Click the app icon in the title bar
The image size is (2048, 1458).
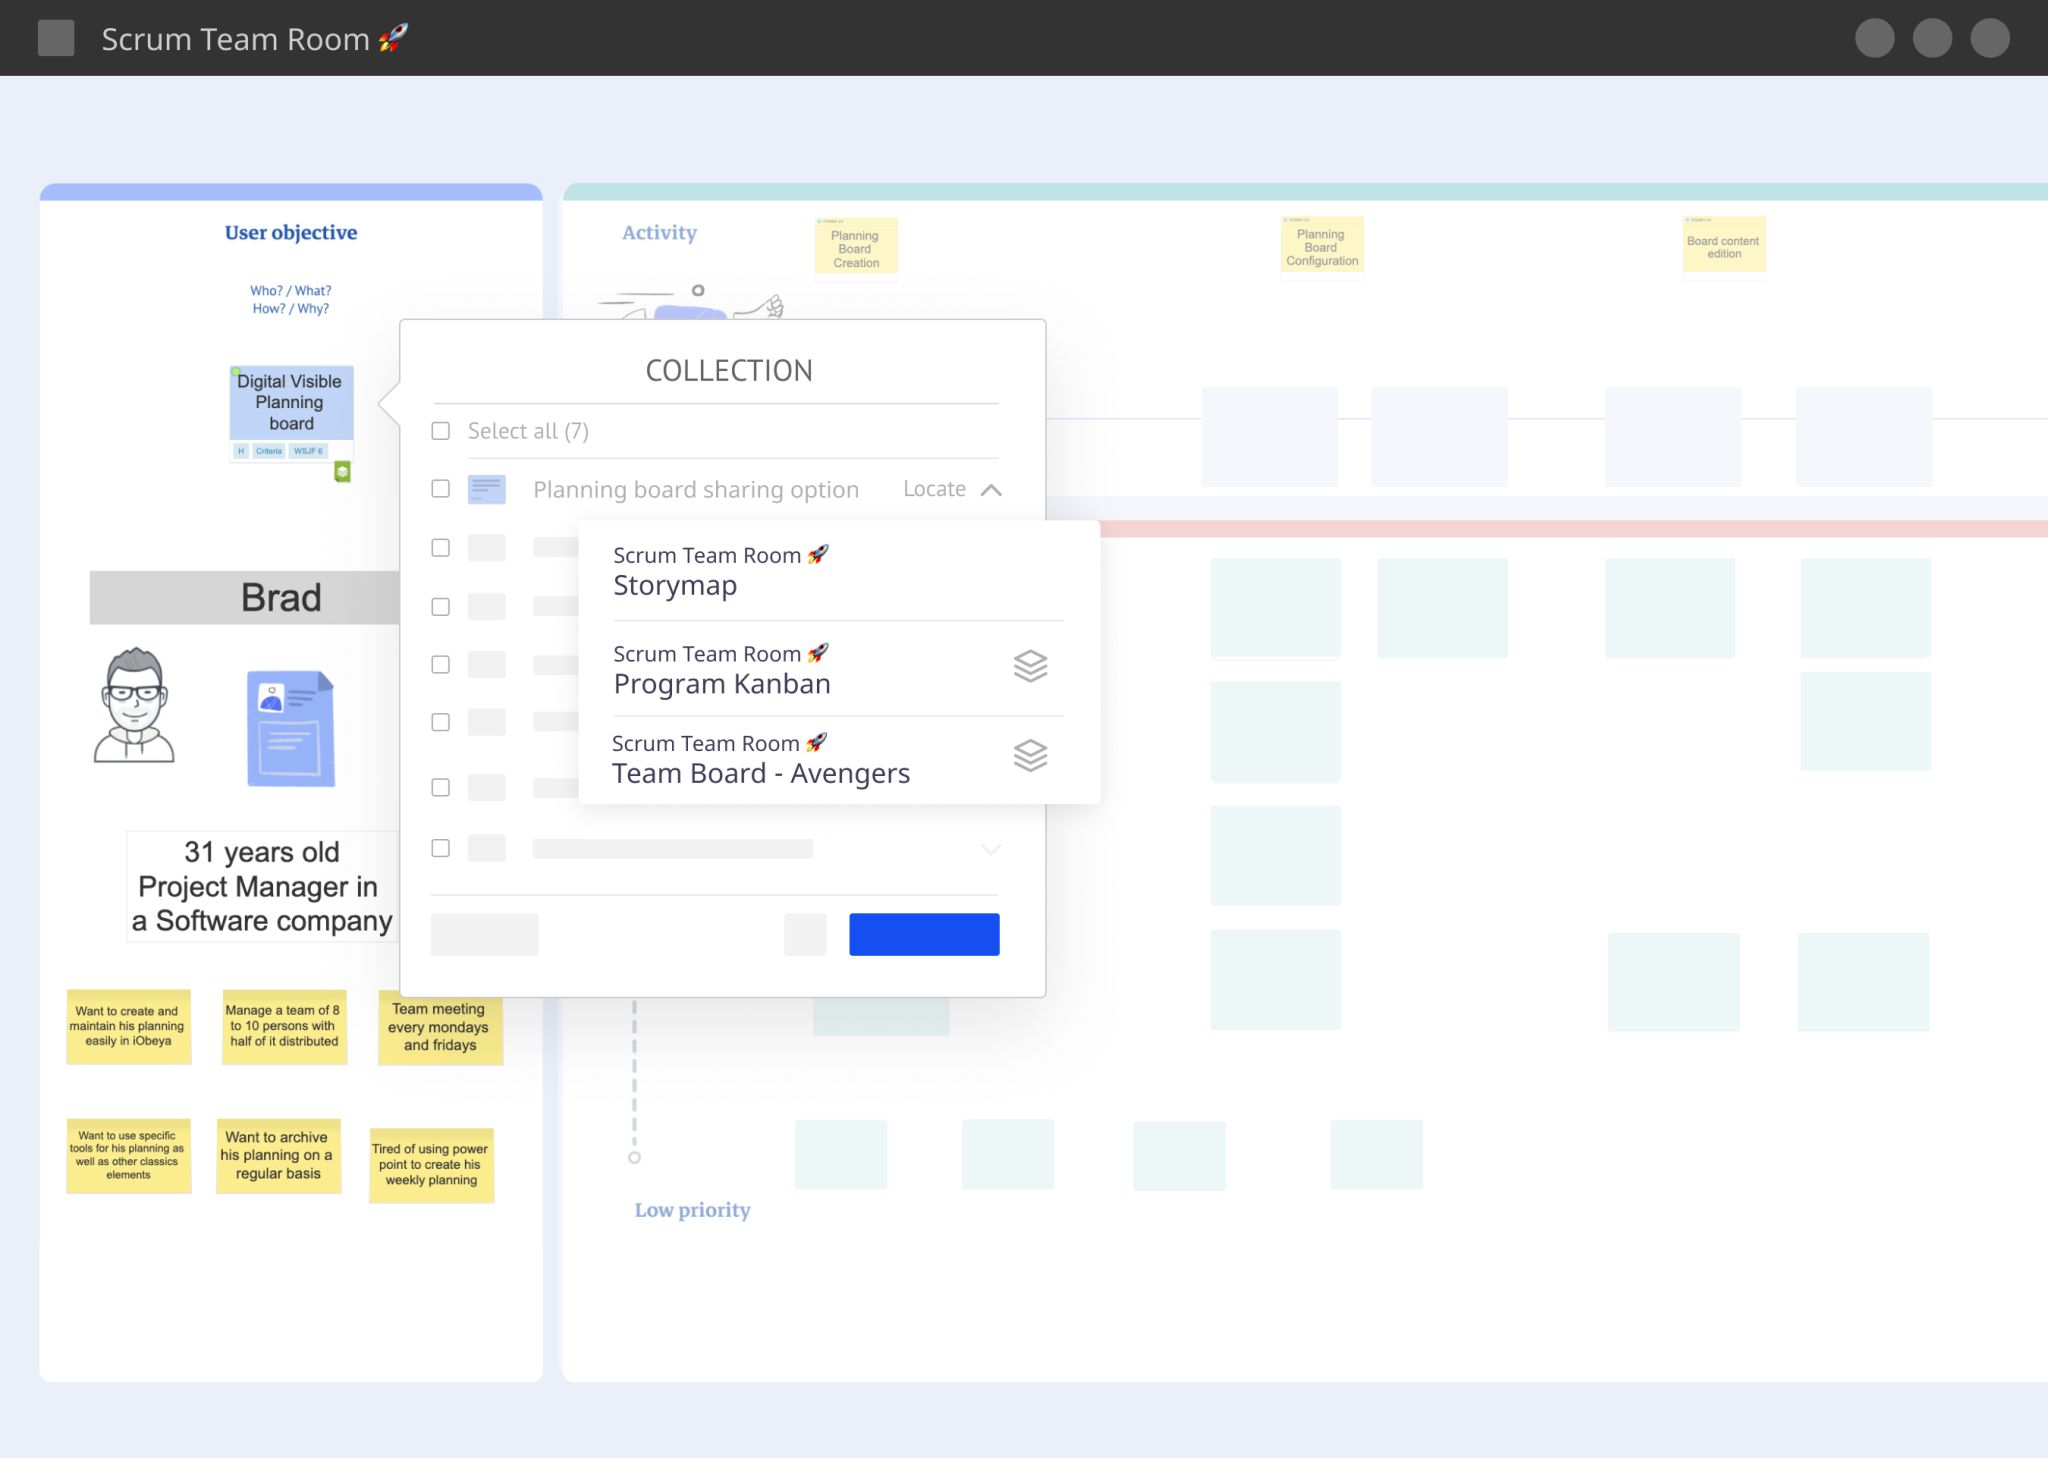[57, 38]
